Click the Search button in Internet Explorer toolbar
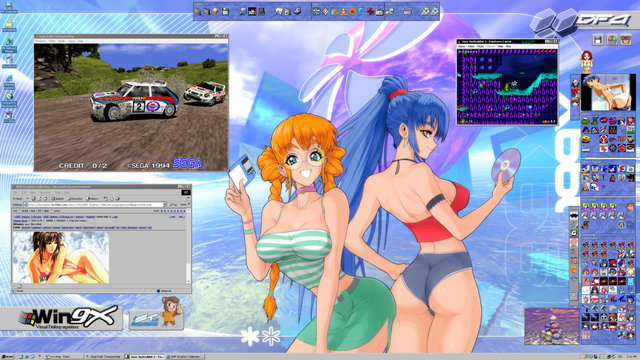Viewport: 640px width, 360px height. coord(58,199)
